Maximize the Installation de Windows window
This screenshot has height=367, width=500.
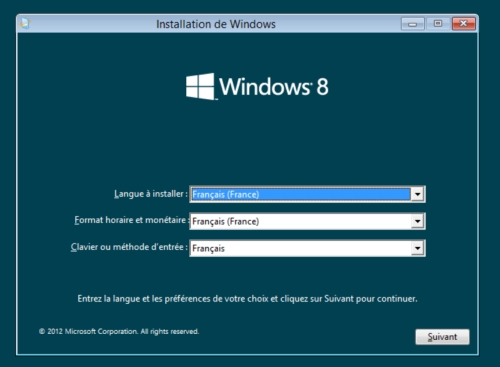tap(438, 24)
